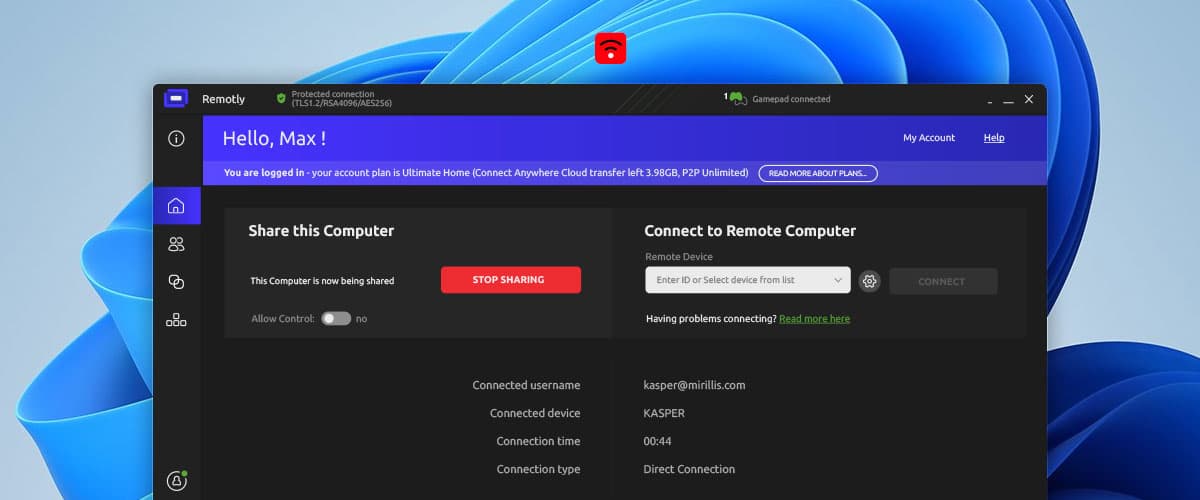This screenshot has width=1200, height=500.
Task: Click the lock account icon at the sidebar bottom
Action: tap(177, 481)
